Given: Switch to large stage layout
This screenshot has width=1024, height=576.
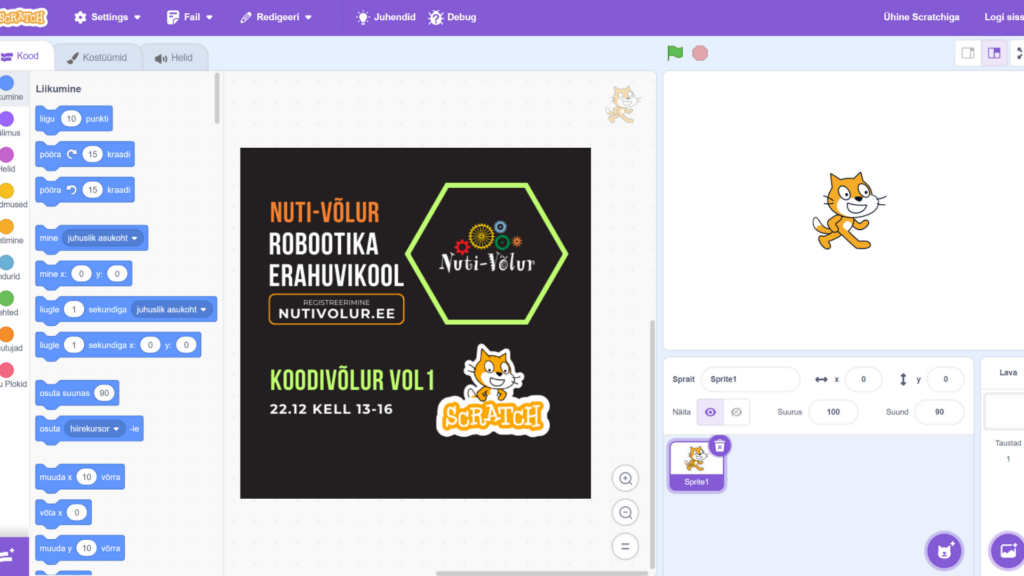Looking at the screenshot, I should tap(994, 53).
